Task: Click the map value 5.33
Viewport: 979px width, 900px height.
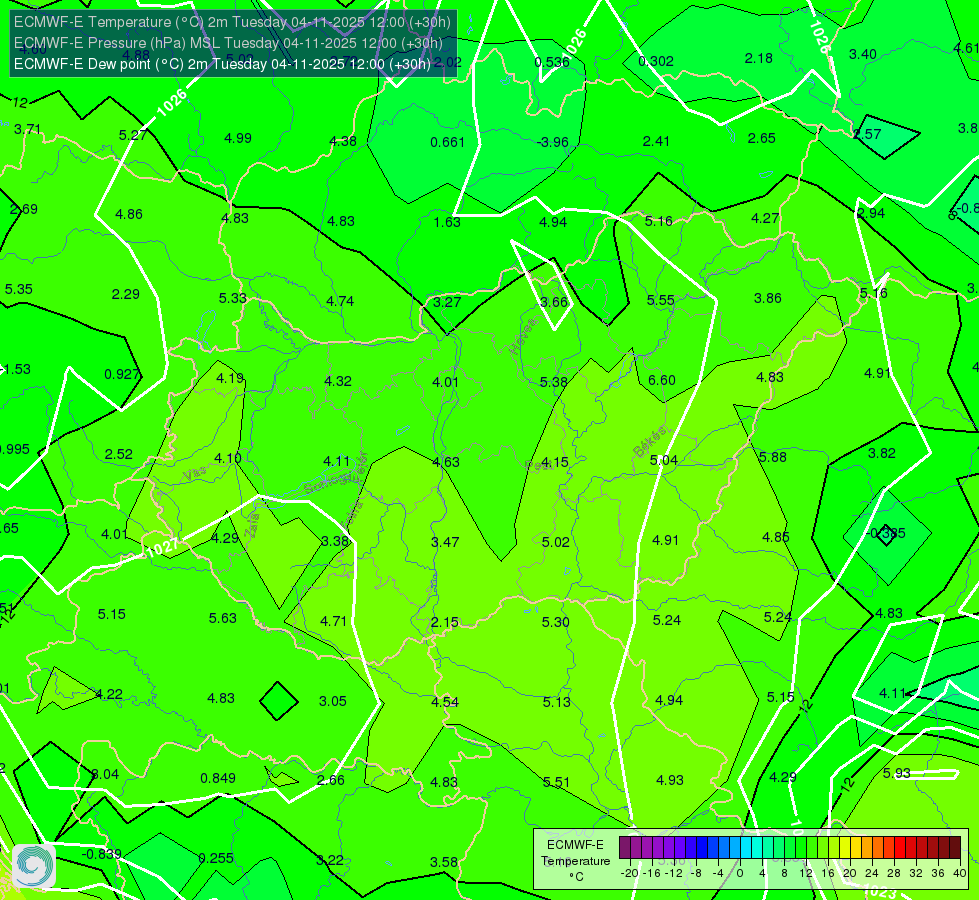Action: click(x=232, y=298)
